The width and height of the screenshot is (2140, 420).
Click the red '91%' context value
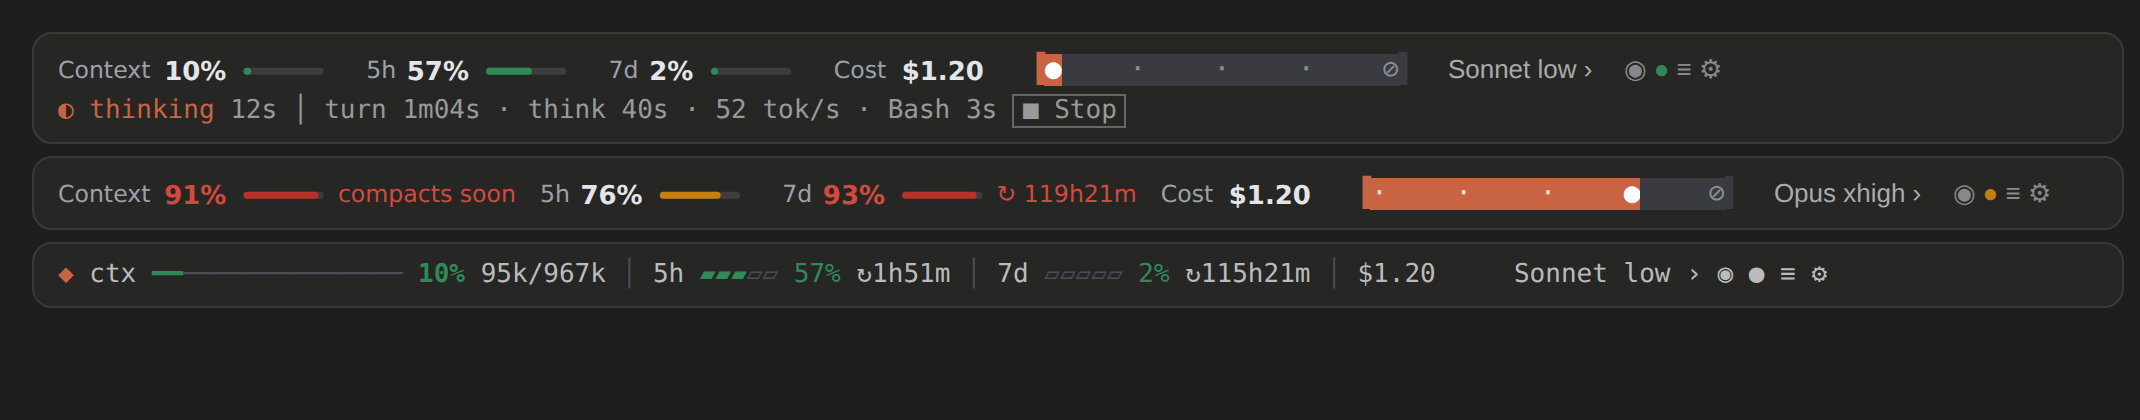[195, 195]
